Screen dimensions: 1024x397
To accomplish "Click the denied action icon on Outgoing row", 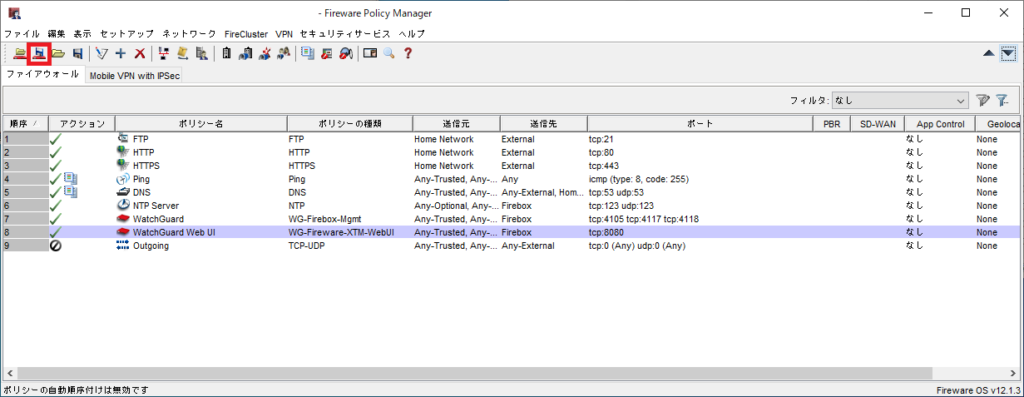I will 56,246.
